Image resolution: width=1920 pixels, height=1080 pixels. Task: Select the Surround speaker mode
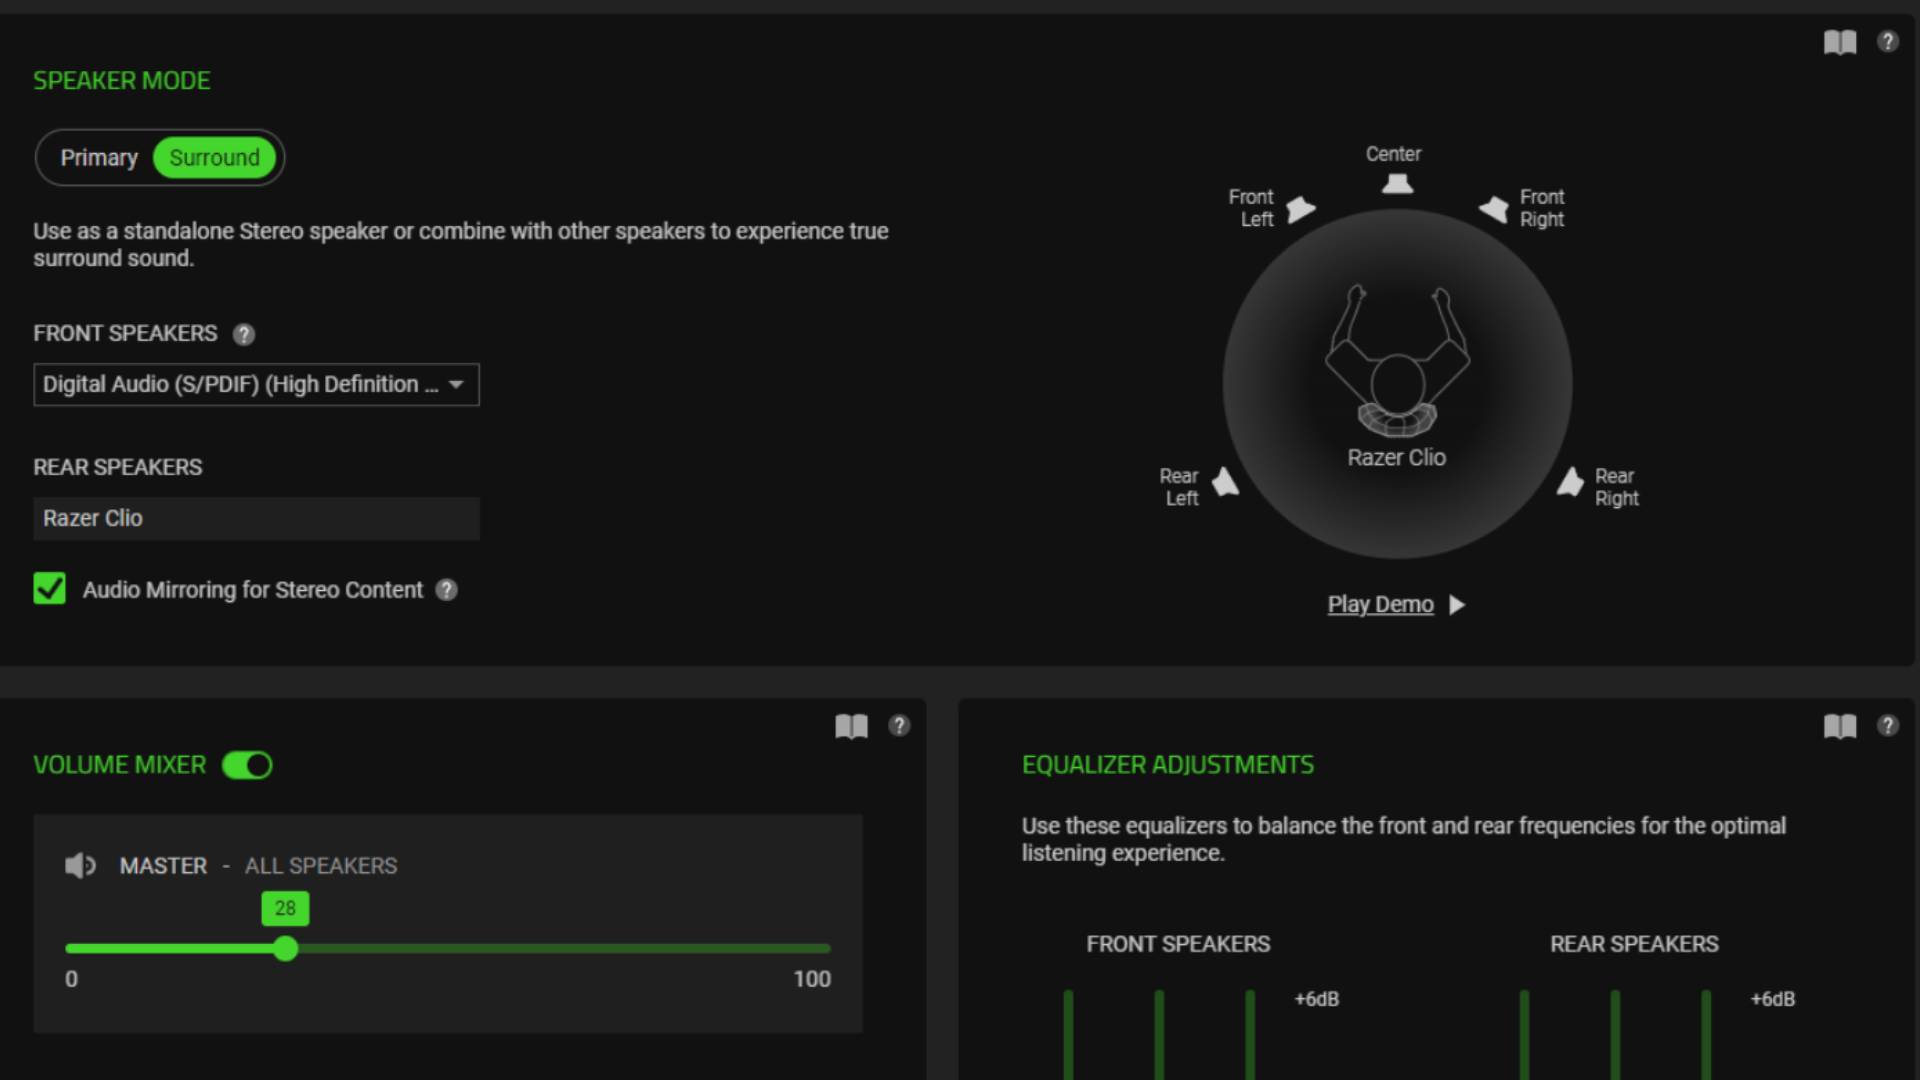tap(215, 158)
